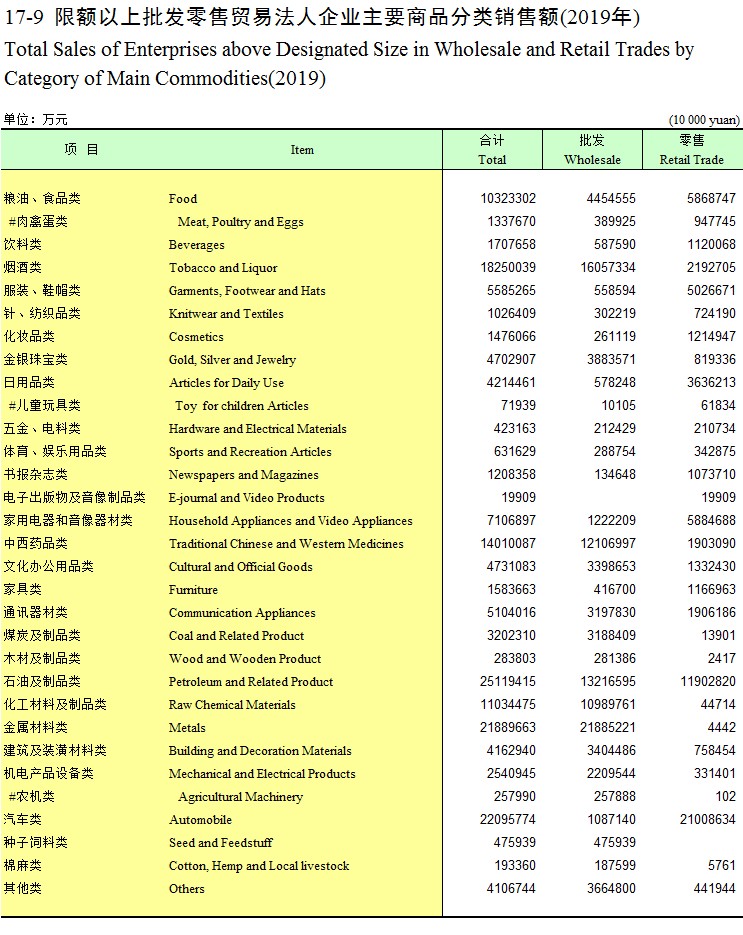The image size is (743, 935).
Task: Select Toy wholesale value 10105
Action: [618, 406]
